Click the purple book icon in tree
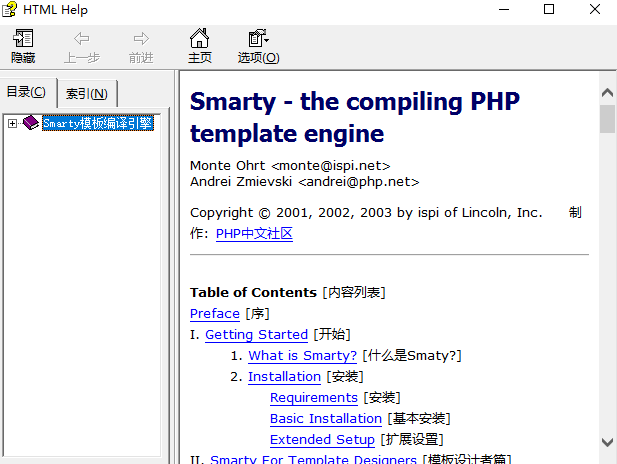 tap(31, 123)
